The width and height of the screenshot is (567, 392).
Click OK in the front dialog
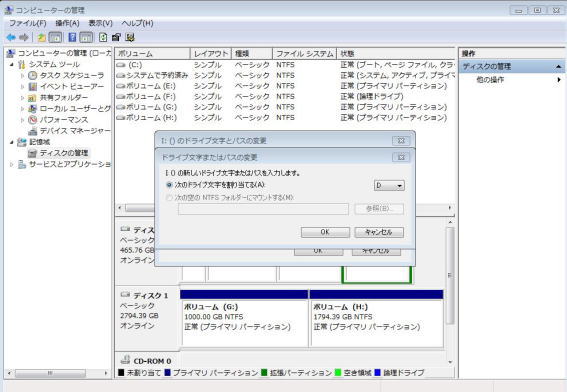click(325, 232)
